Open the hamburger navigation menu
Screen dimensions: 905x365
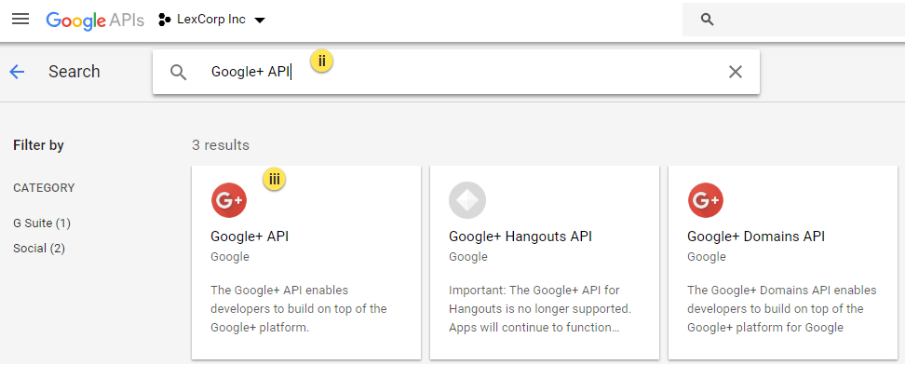20,19
